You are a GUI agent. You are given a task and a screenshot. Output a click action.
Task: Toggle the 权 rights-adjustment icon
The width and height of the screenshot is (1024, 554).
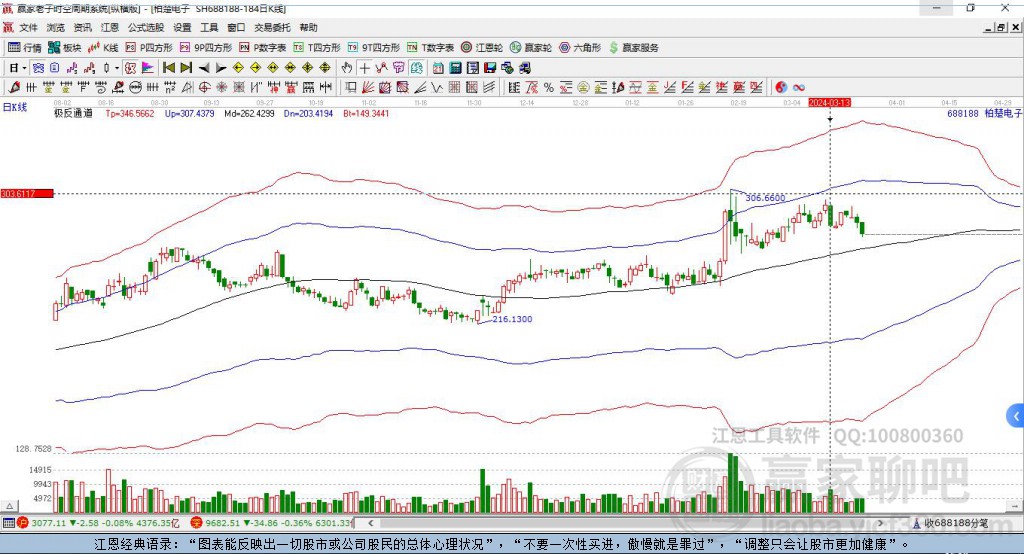131,68
